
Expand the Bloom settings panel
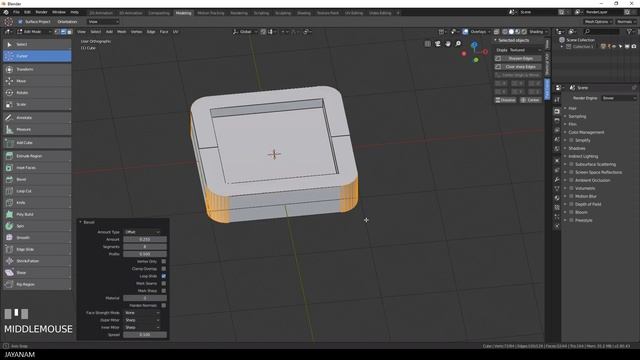point(581,212)
